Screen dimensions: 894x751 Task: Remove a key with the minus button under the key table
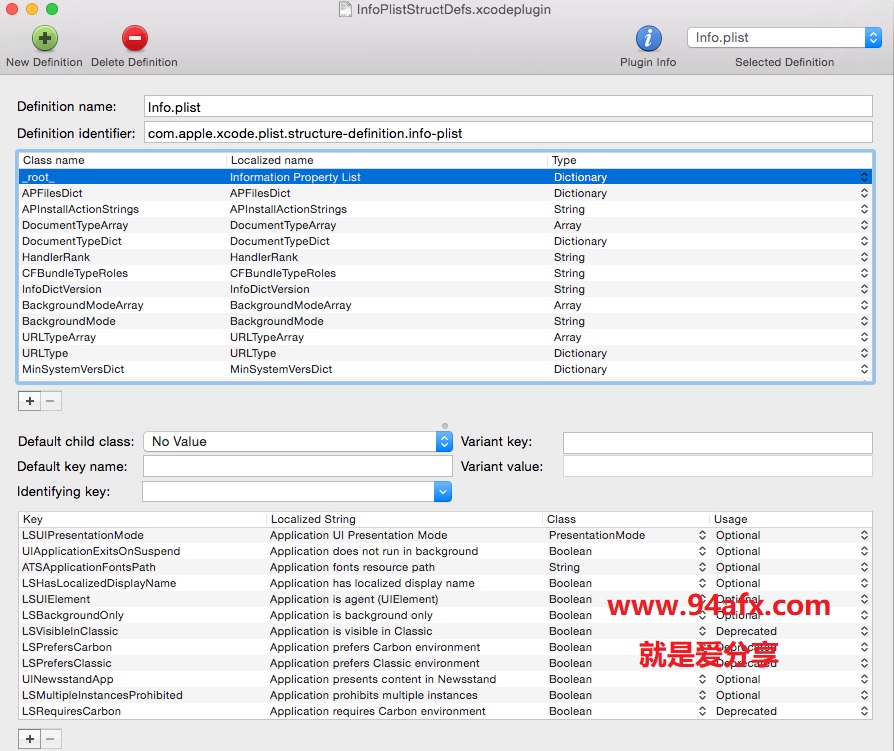pos(51,739)
